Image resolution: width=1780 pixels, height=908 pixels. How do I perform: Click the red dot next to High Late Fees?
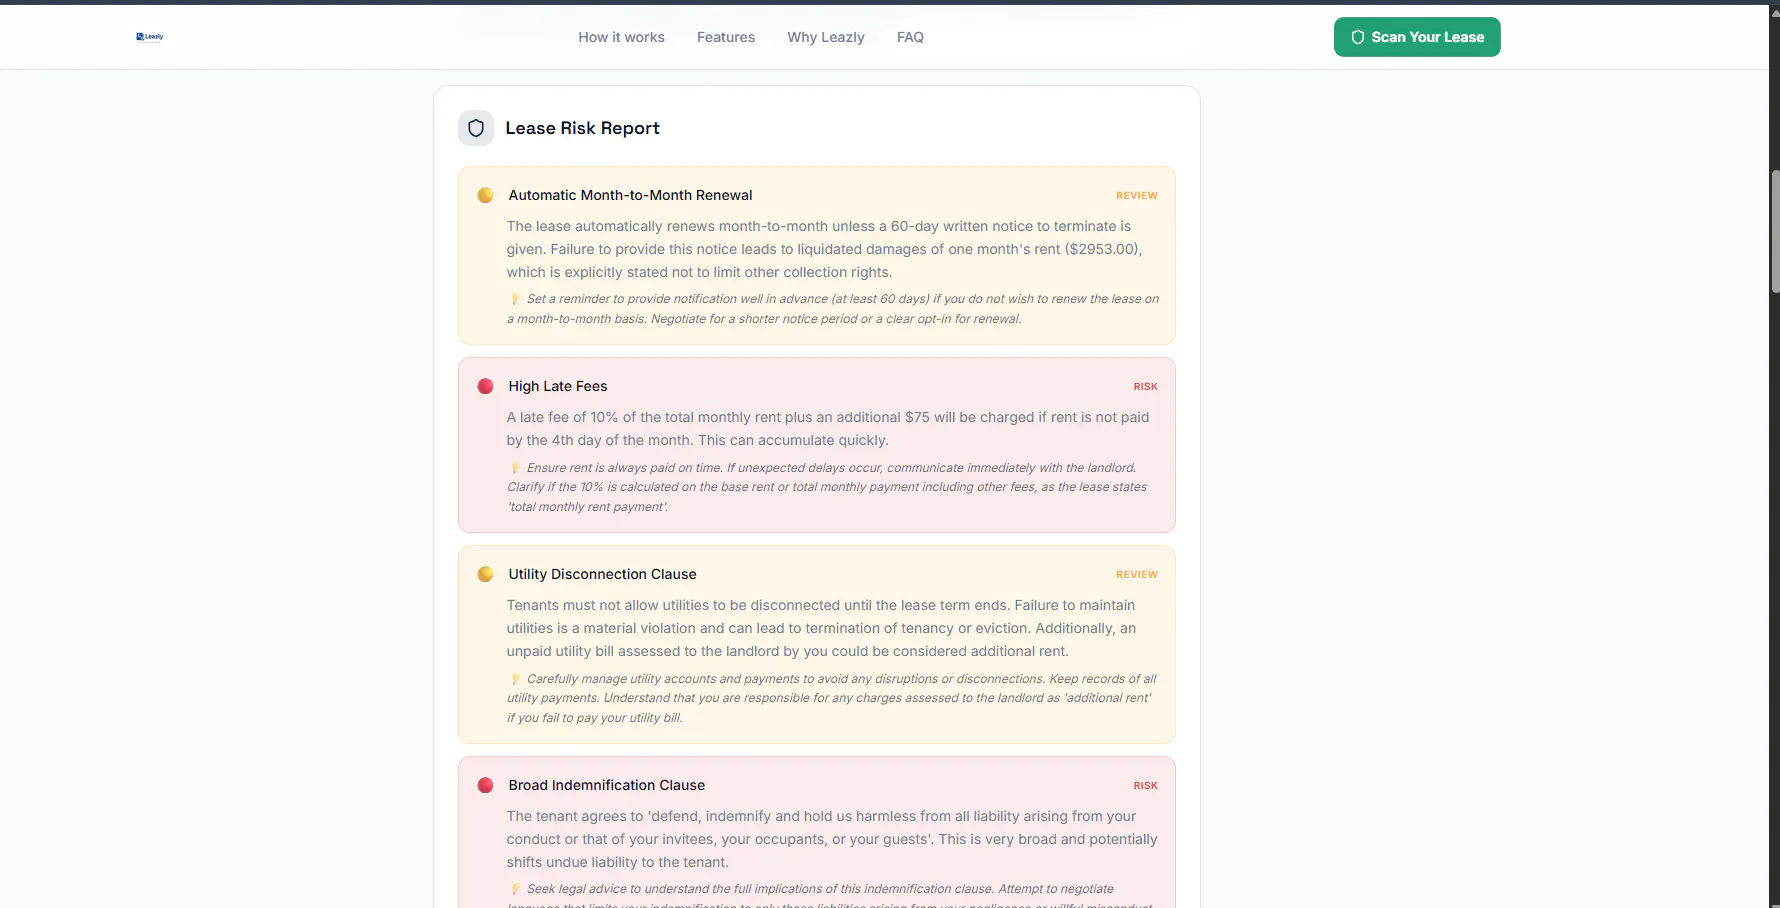(485, 386)
